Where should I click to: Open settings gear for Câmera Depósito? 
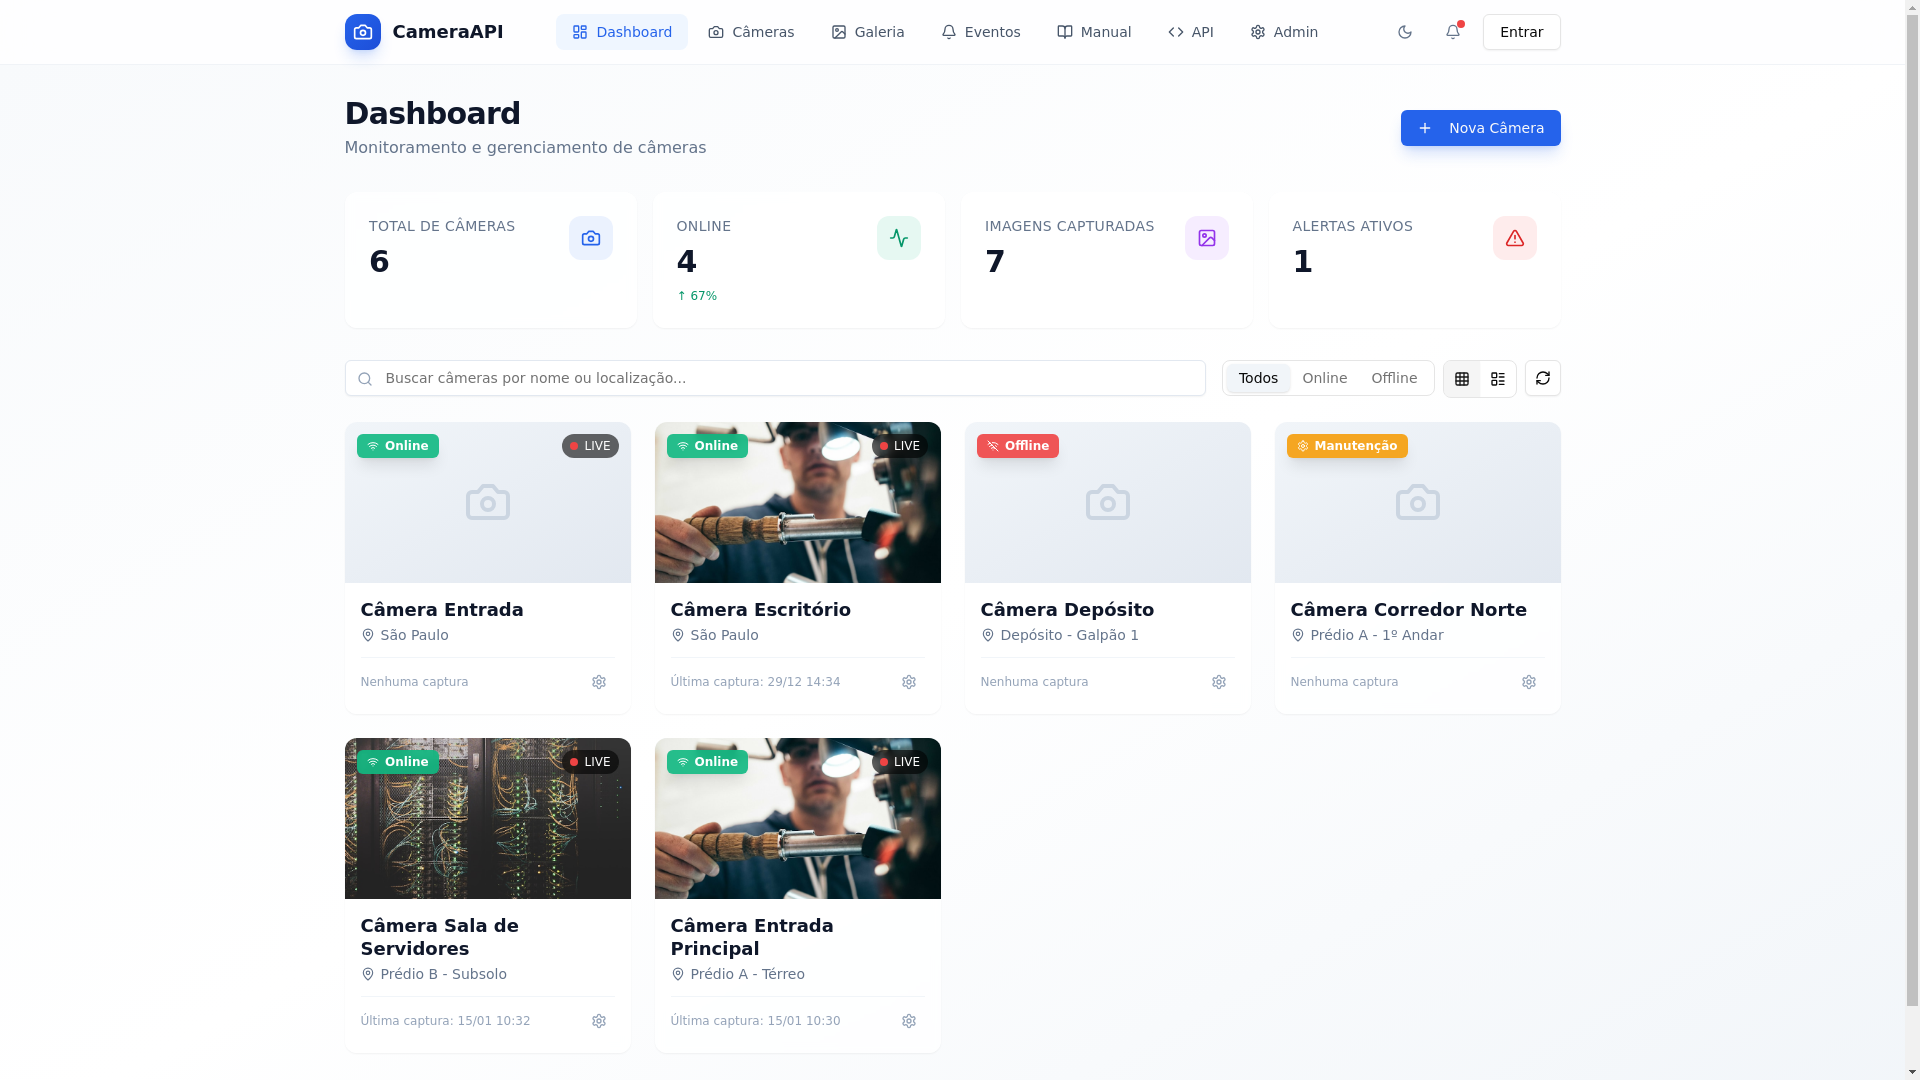click(1218, 682)
